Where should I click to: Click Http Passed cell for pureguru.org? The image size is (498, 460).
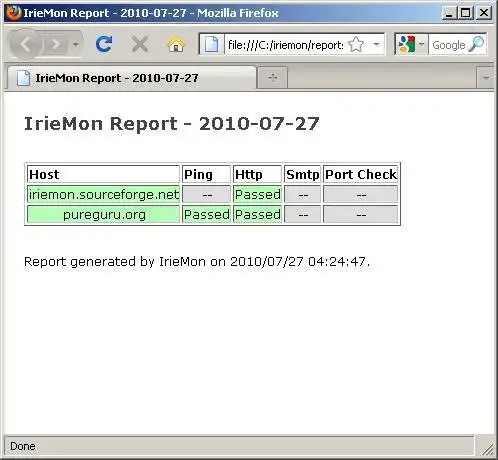[257, 214]
